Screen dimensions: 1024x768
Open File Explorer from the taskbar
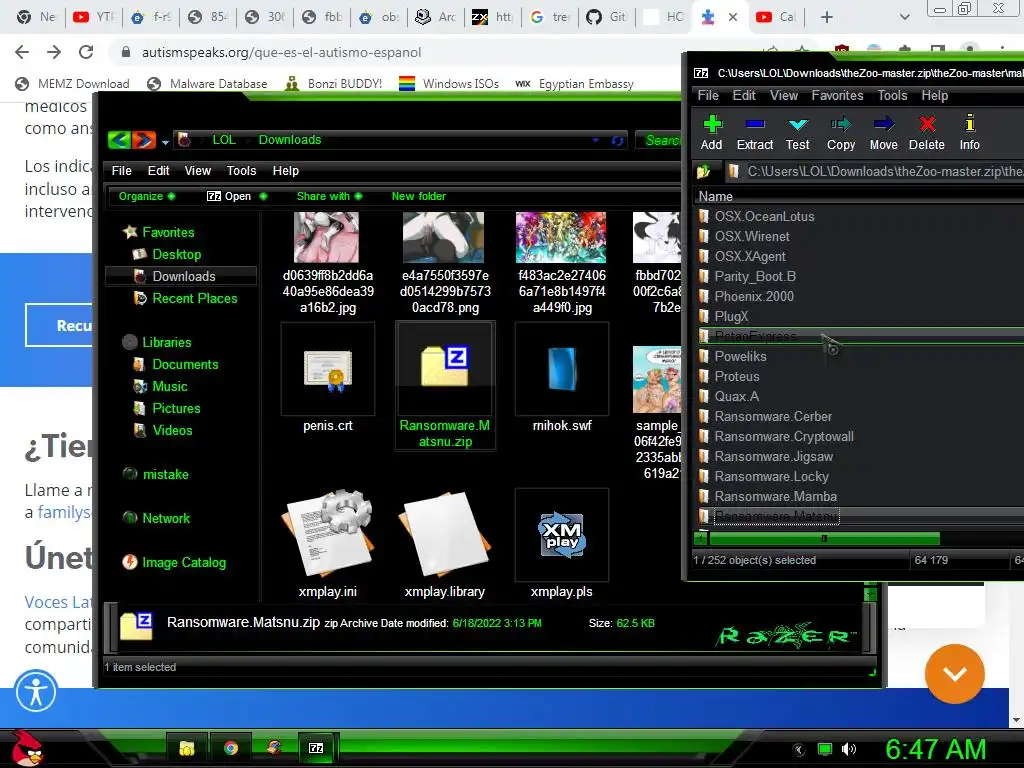pyautogui.click(x=187, y=748)
